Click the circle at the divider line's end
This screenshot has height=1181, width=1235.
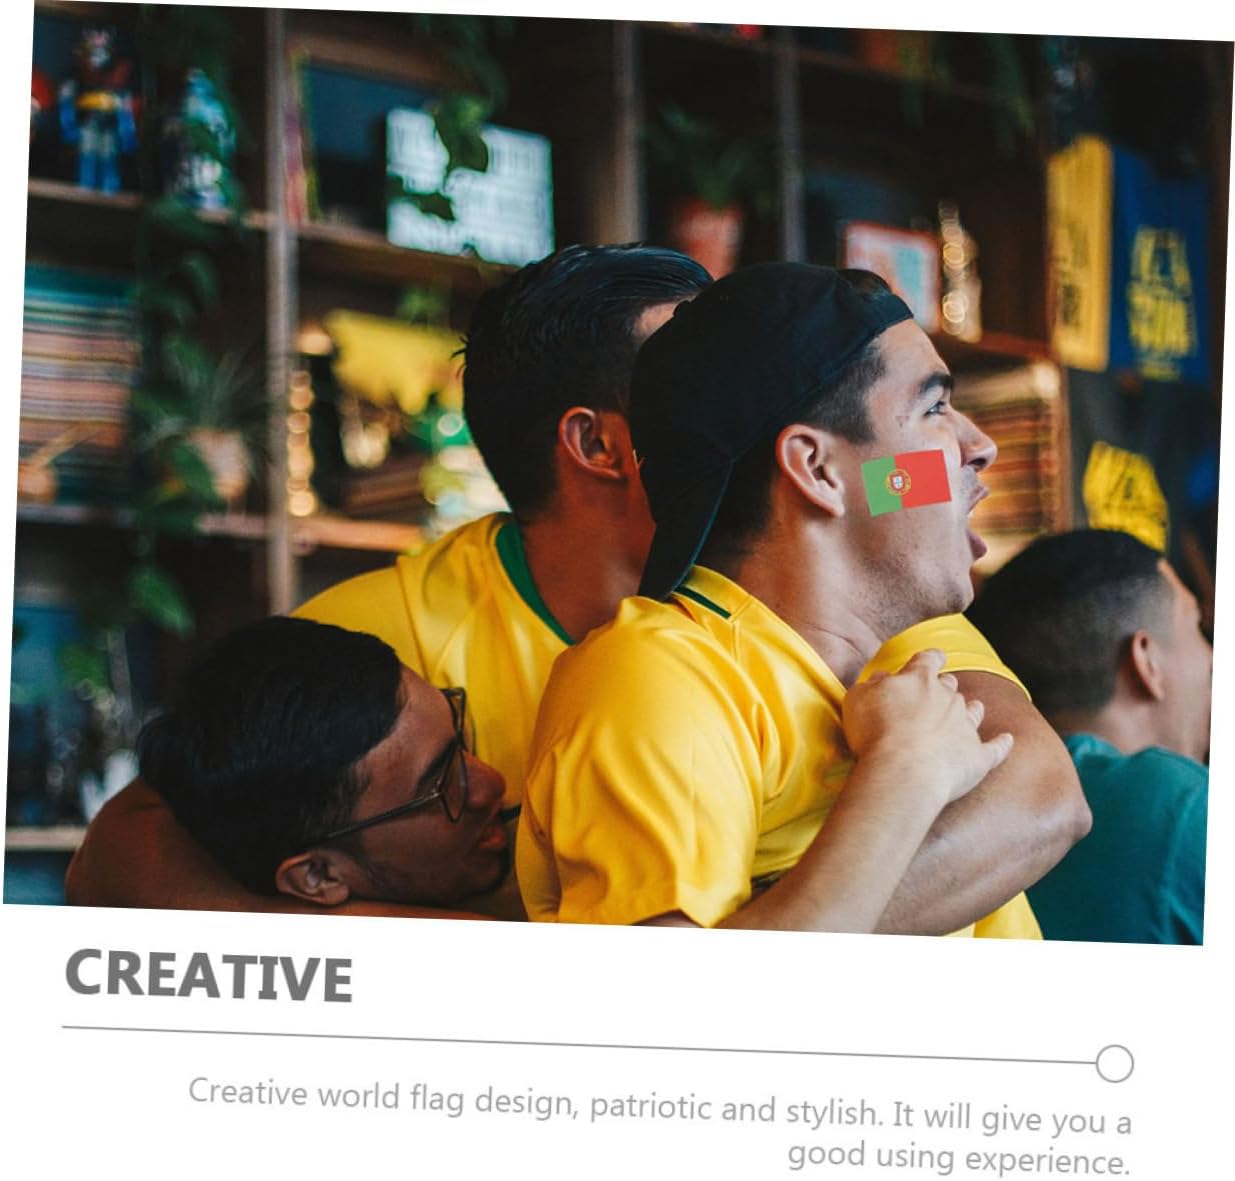coord(1114,1064)
